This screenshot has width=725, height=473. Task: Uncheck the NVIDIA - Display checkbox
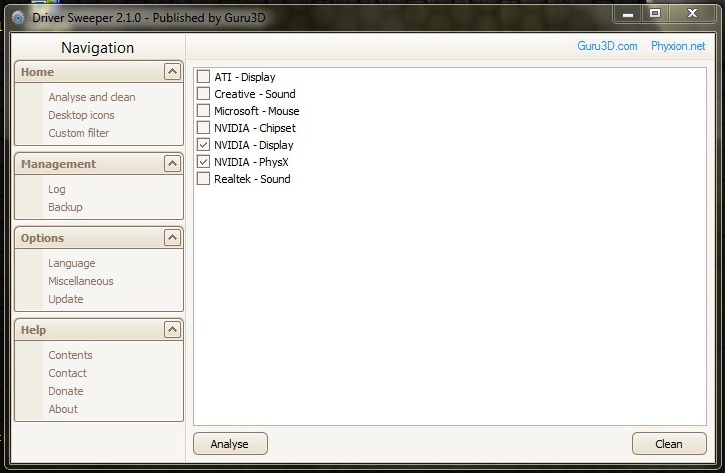[x=204, y=145]
